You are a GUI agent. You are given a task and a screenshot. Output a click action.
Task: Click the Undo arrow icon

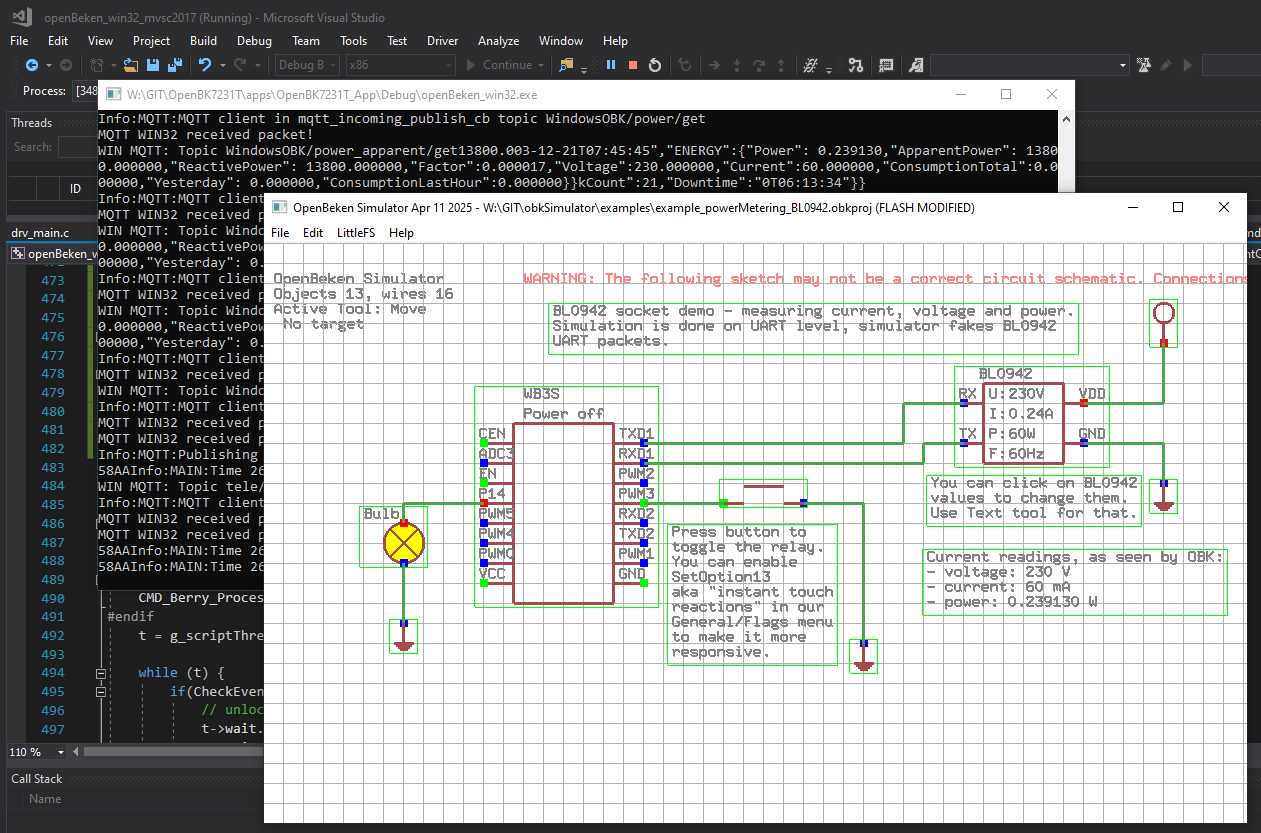pos(205,65)
